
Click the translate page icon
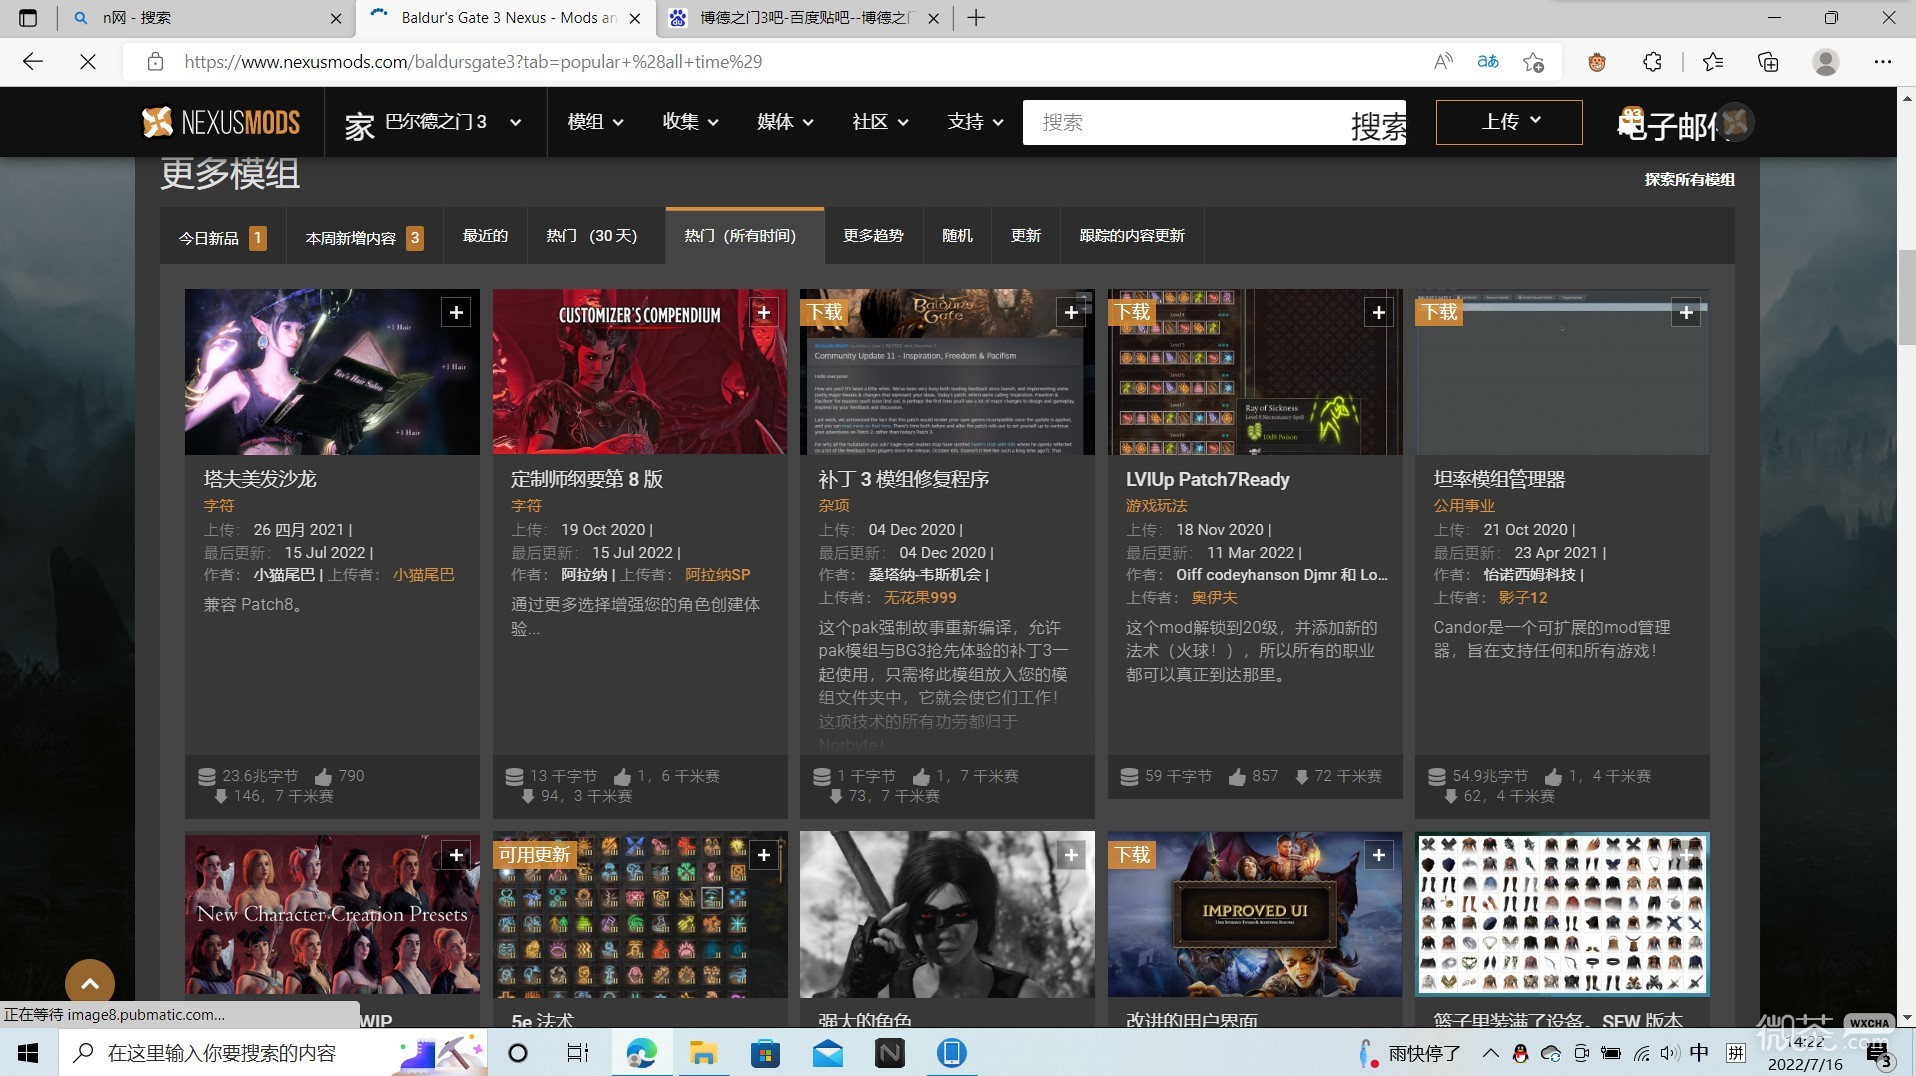(1488, 62)
